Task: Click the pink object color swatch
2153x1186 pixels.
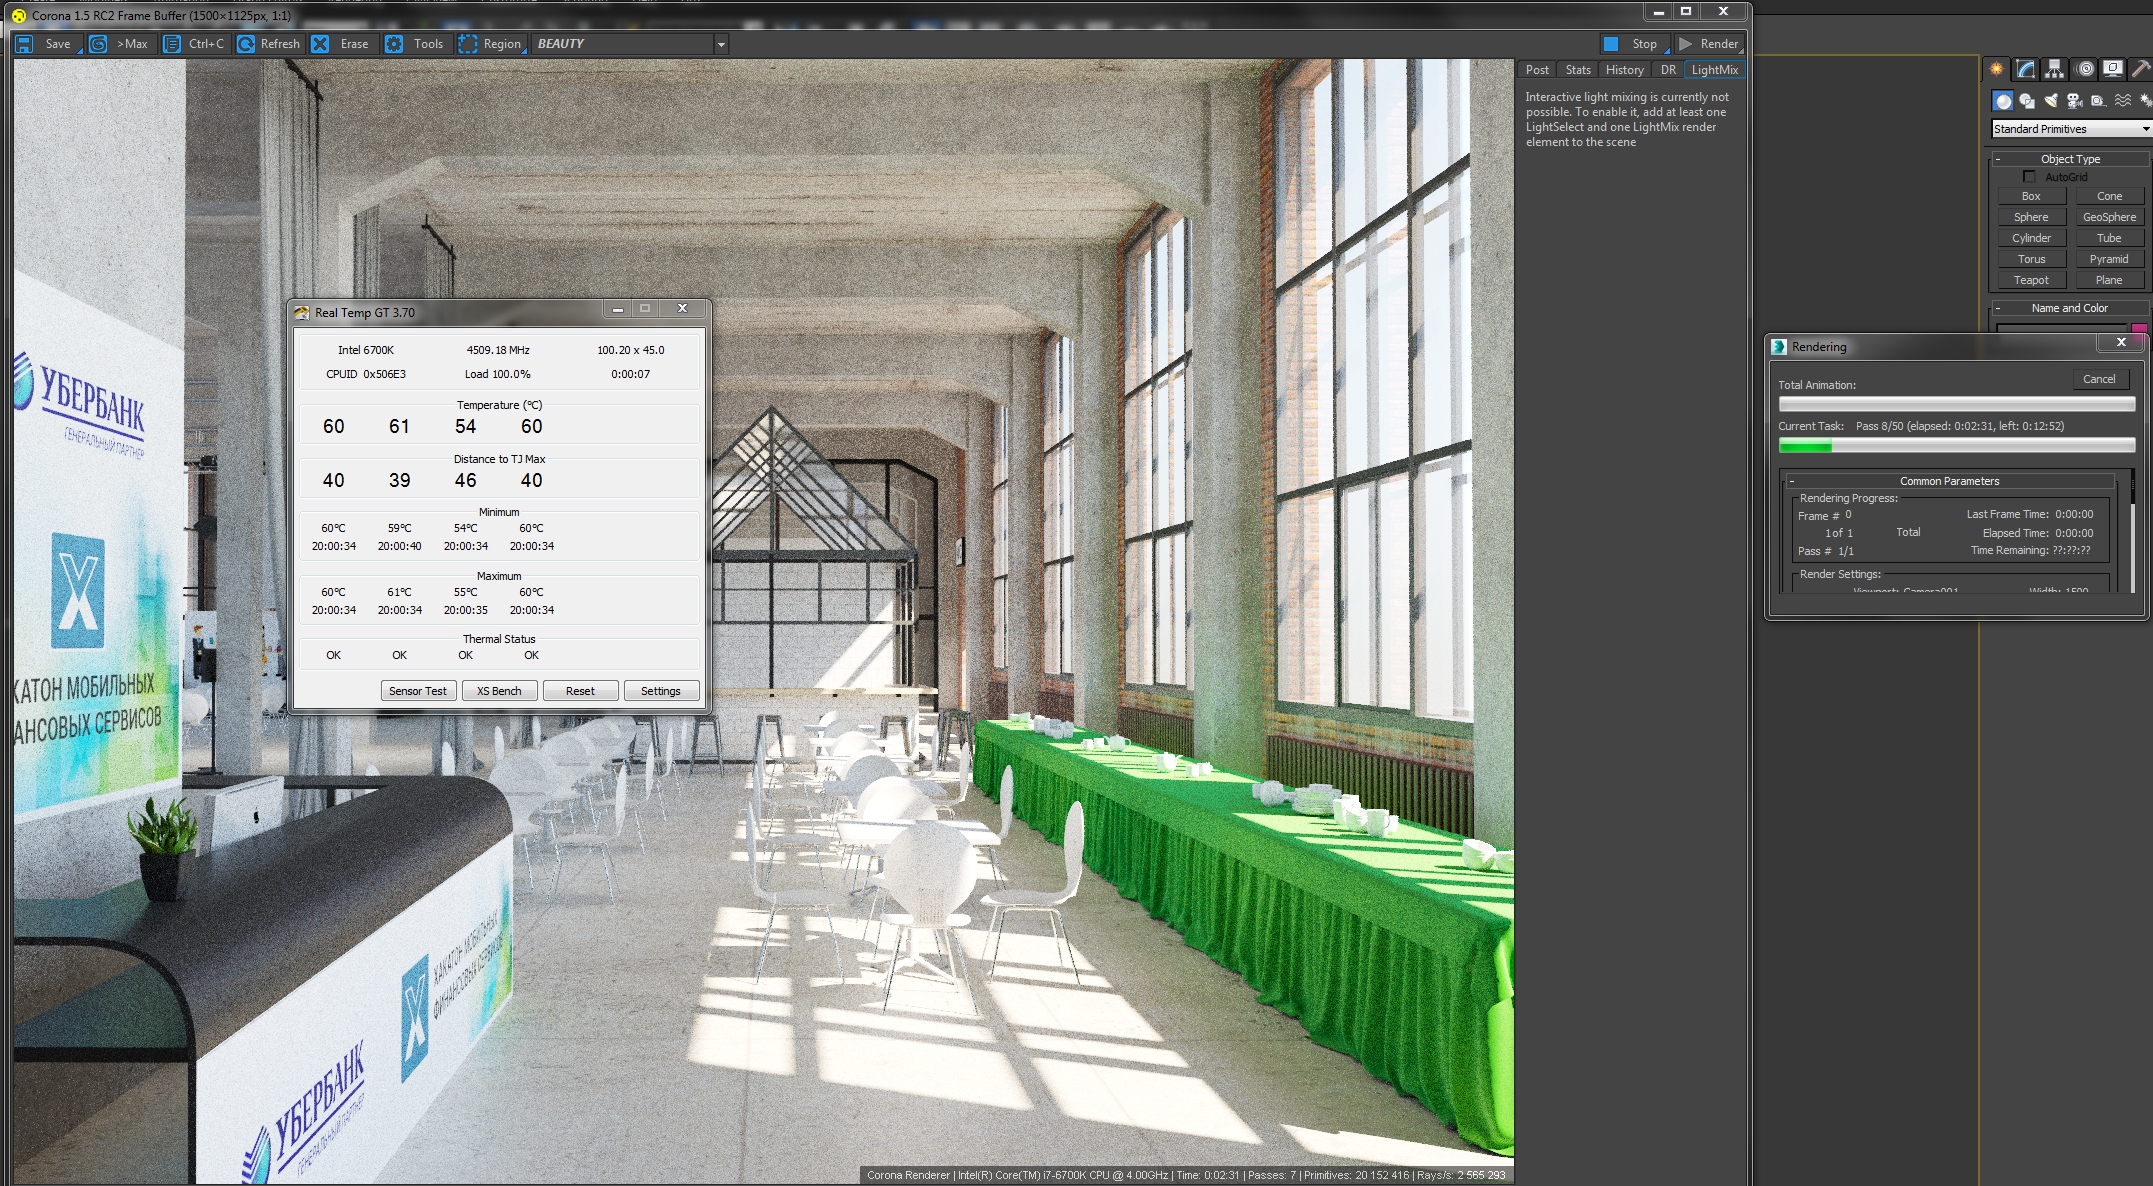Action: (2139, 328)
